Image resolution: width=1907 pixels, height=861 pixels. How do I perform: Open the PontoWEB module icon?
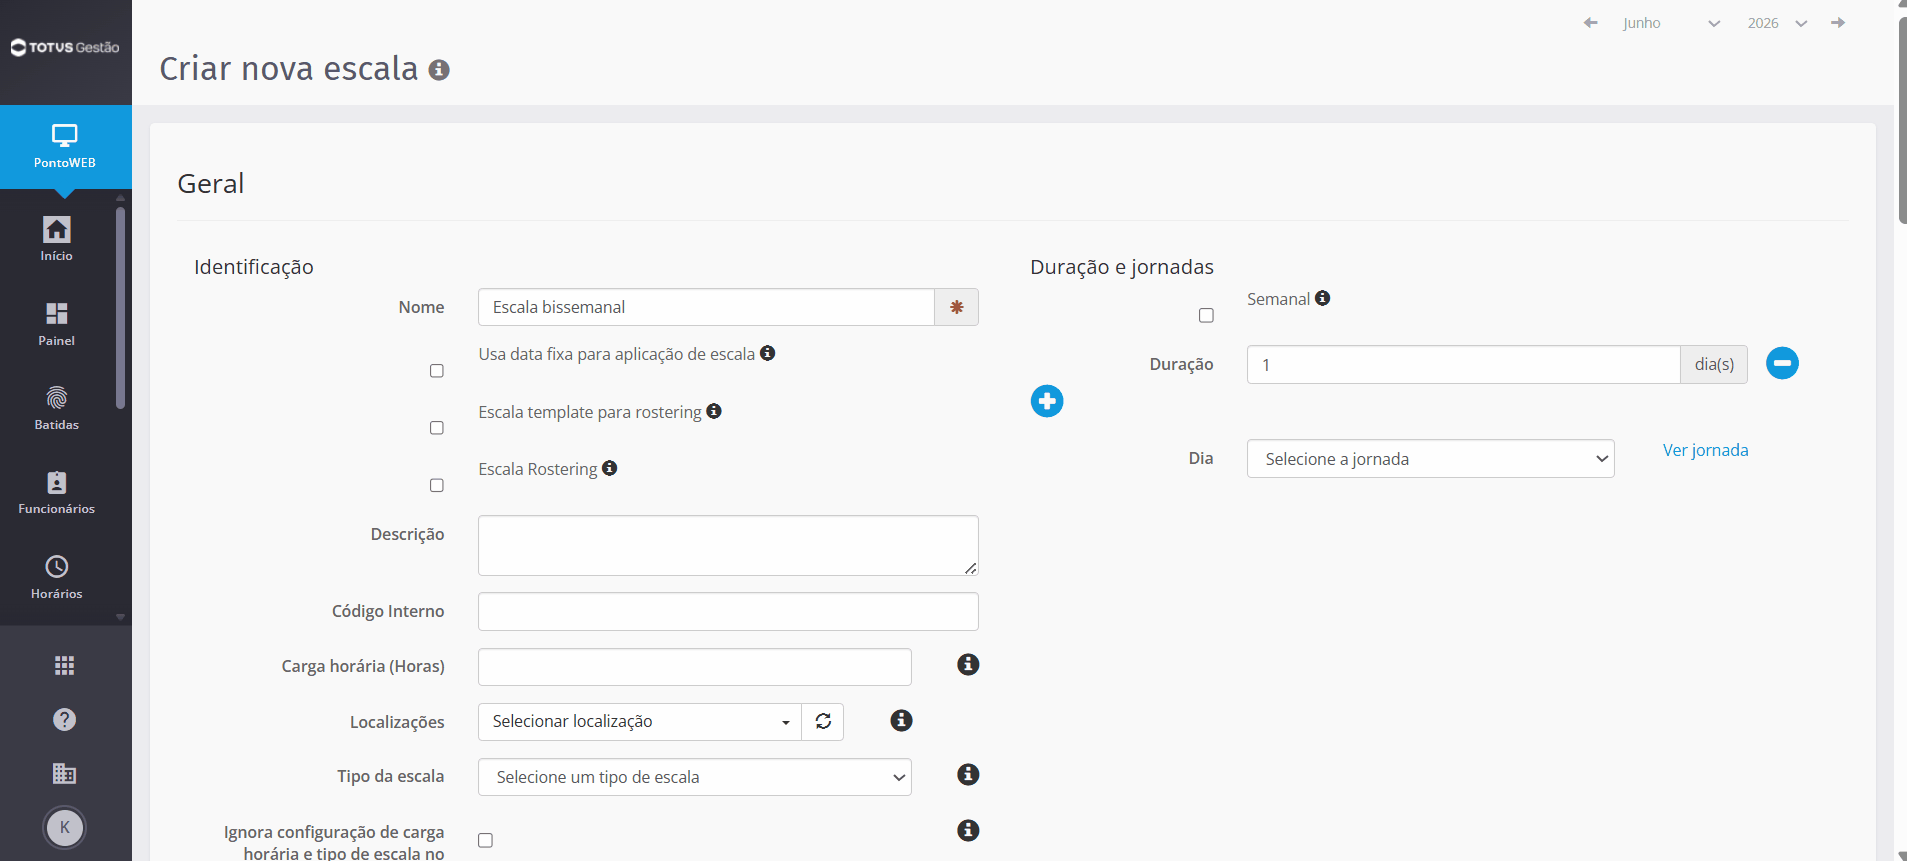(65, 146)
